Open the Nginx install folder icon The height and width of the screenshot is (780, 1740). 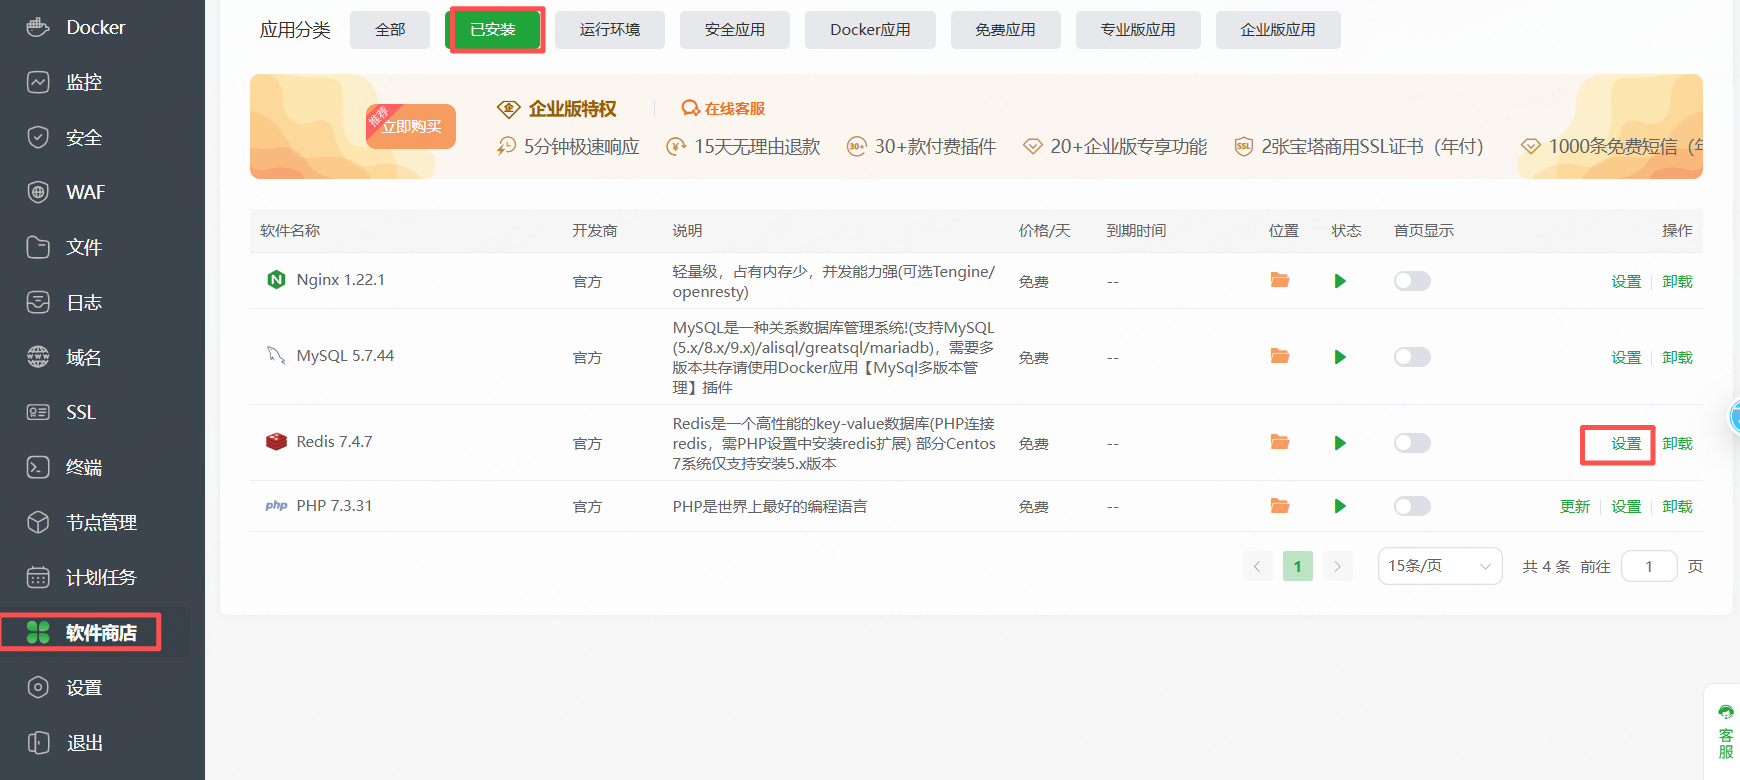1280,280
